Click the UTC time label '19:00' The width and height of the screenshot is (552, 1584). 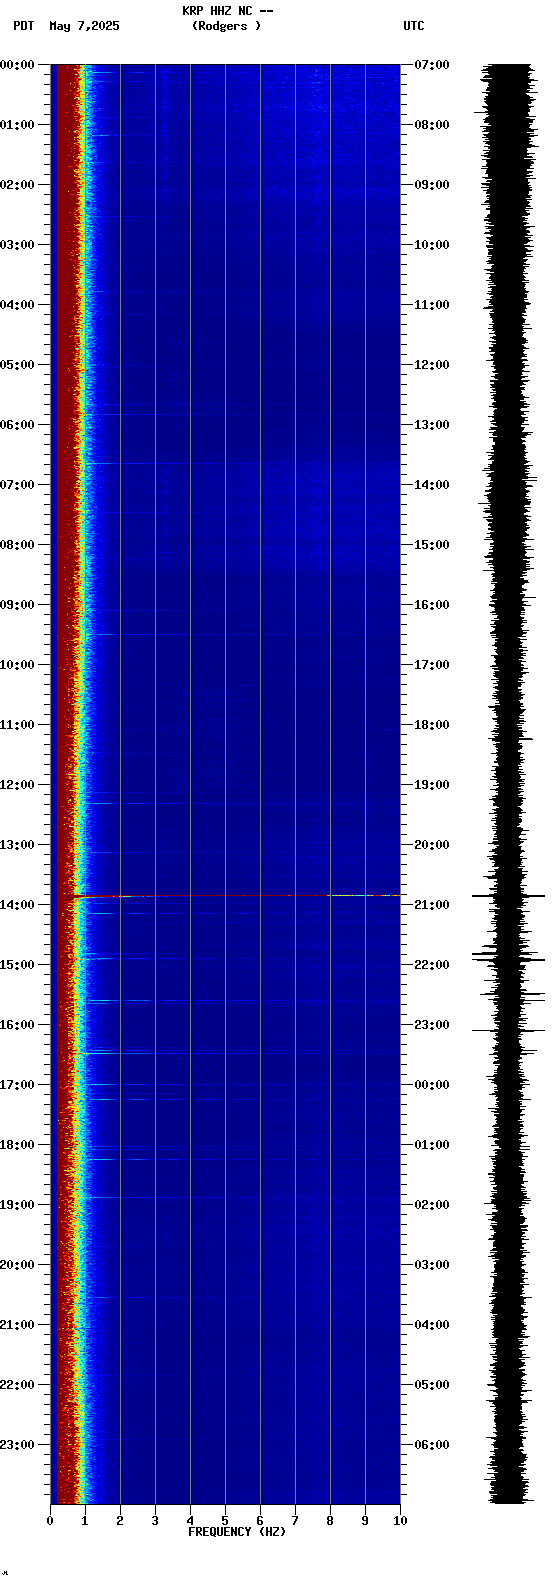432,785
